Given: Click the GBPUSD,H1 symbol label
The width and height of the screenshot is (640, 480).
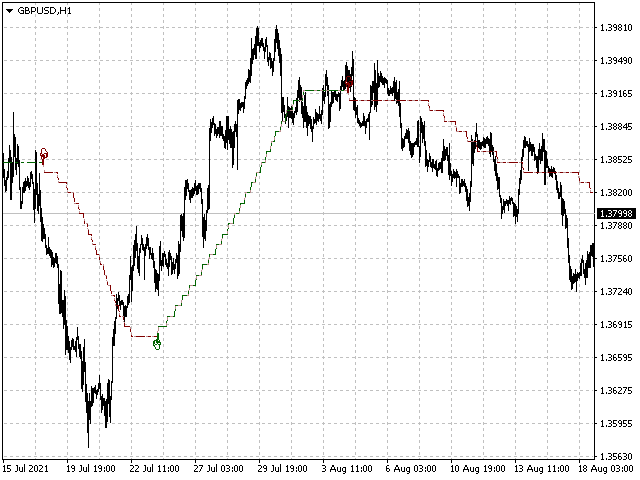Looking at the screenshot, I should pos(44,11).
